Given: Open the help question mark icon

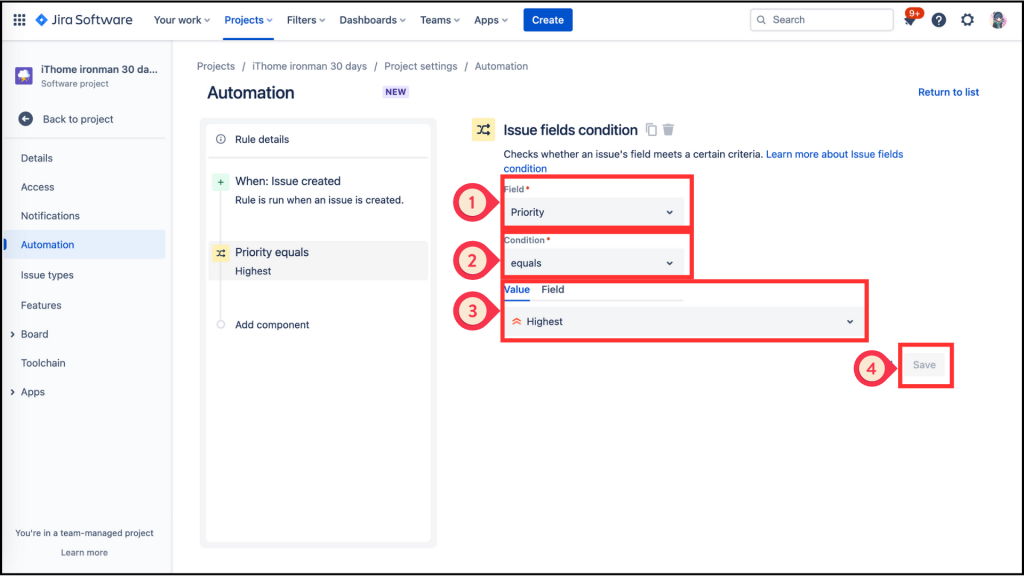Looking at the screenshot, I should (x=938, y=20).
